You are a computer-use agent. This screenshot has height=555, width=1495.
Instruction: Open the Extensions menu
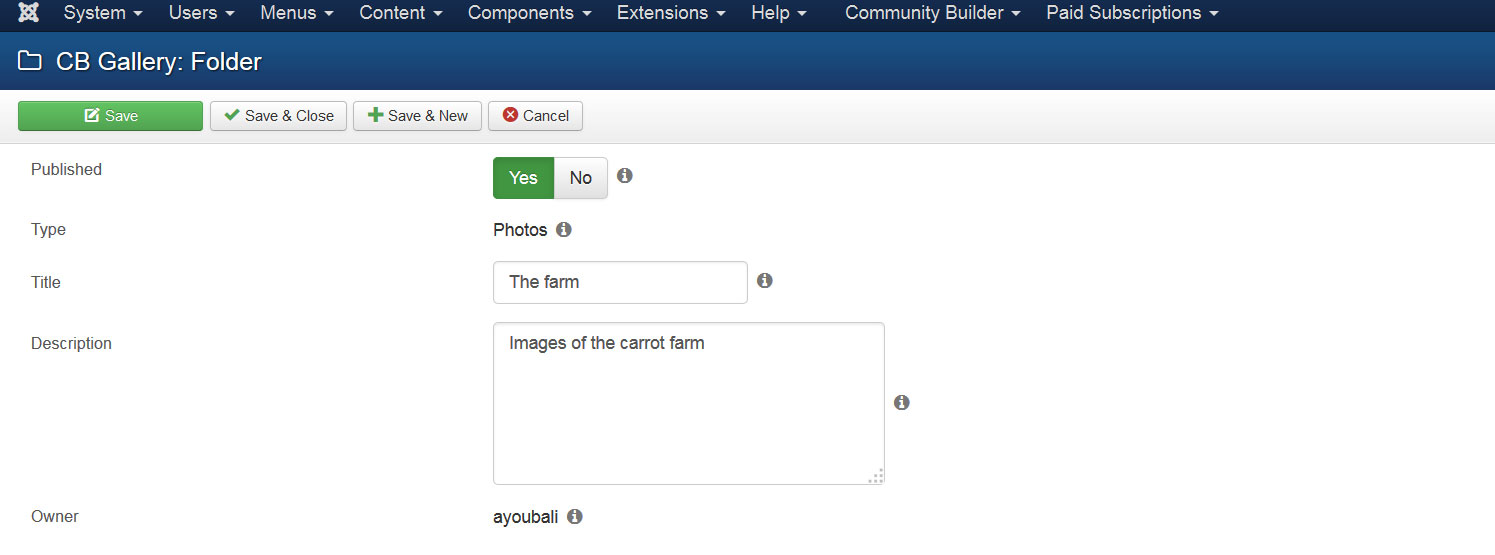[671, 13]
